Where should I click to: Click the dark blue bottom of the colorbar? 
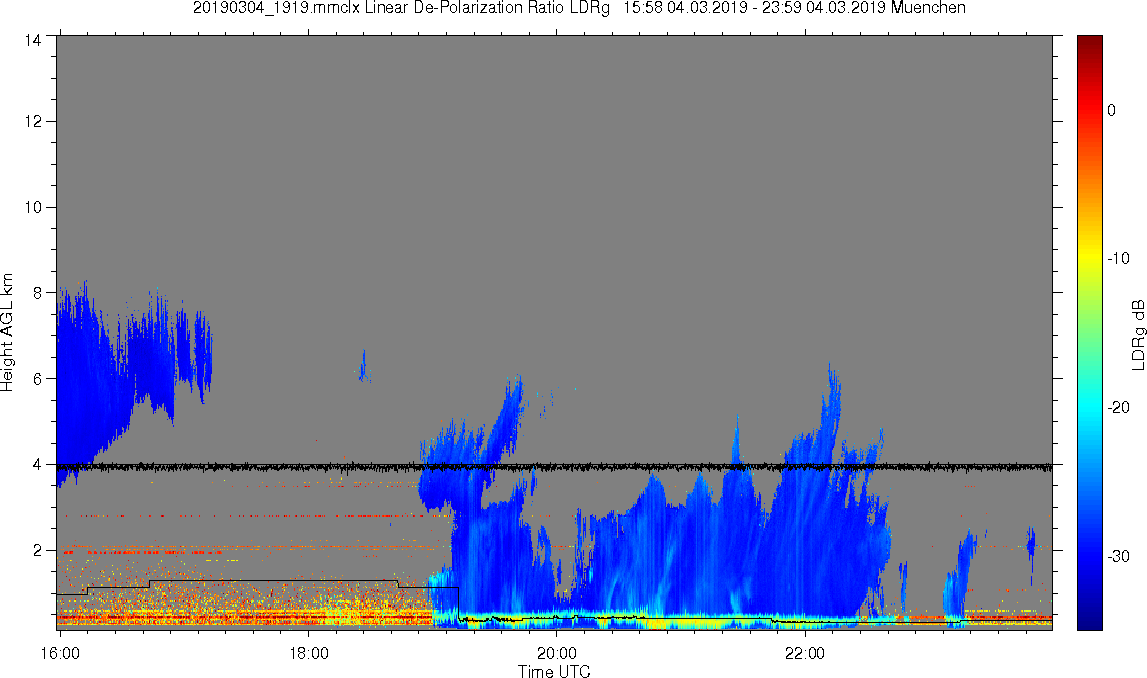[x=1089, y=620]
